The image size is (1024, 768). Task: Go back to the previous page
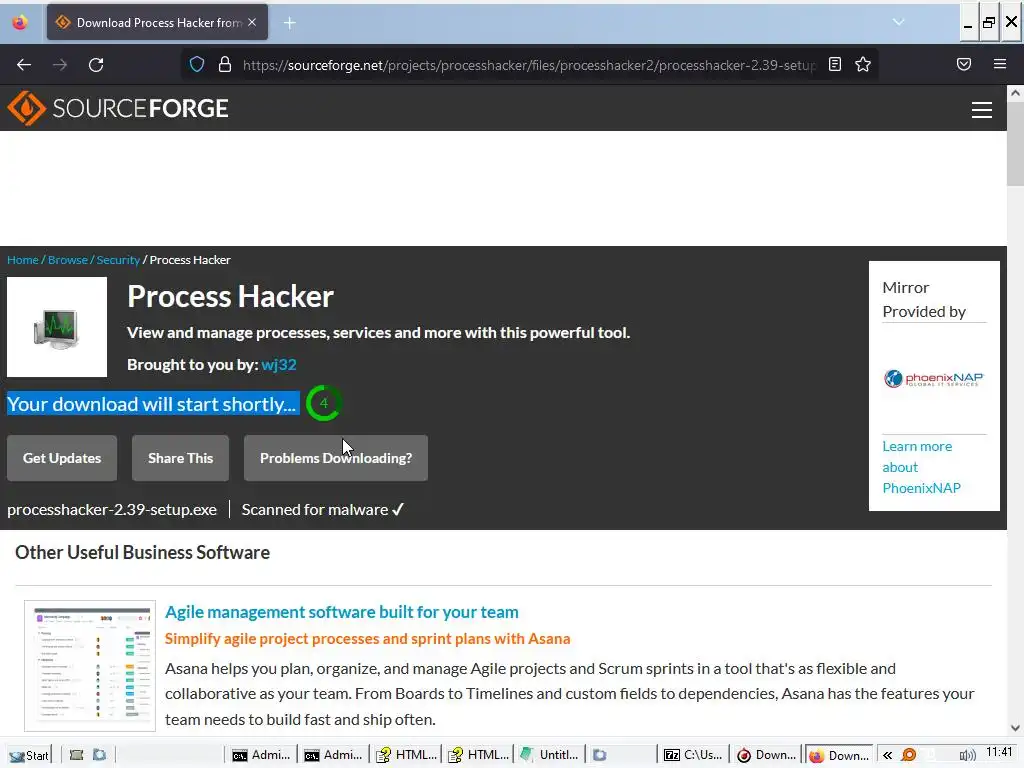click(x=24, y=65)
